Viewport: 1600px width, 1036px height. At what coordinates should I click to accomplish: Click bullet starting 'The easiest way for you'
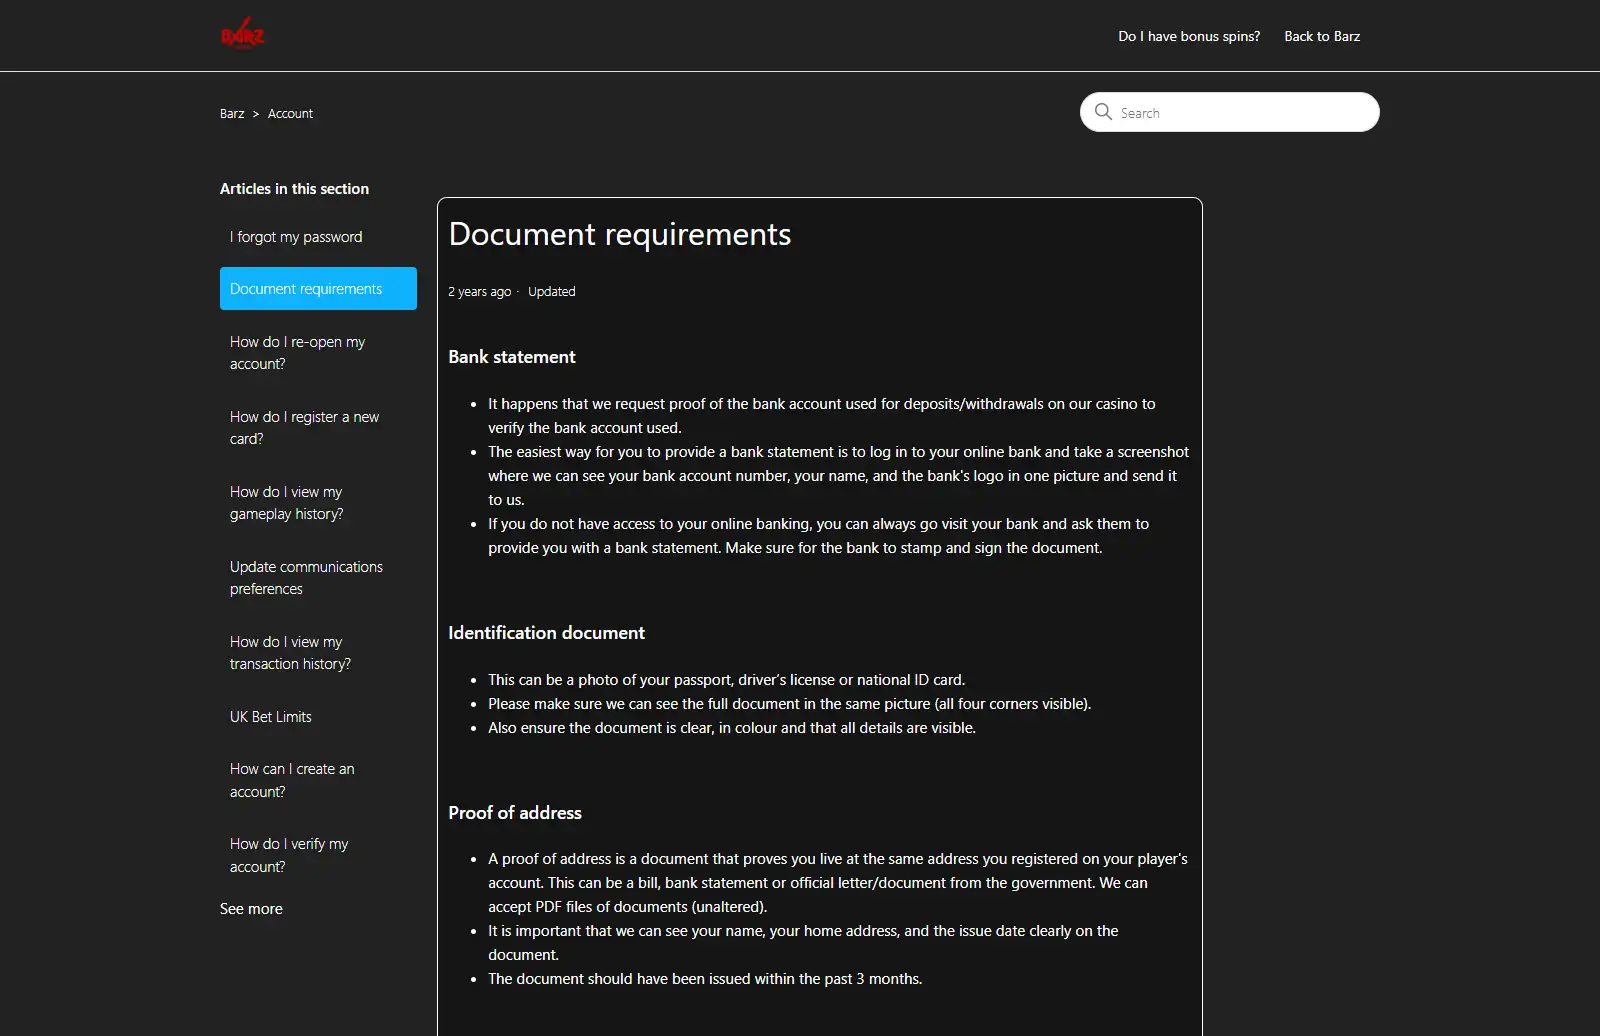tap(838, 476)
